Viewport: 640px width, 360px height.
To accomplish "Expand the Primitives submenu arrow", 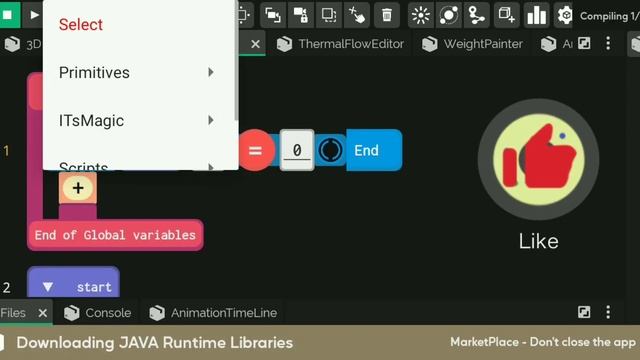I will click(x=211, y=72).
